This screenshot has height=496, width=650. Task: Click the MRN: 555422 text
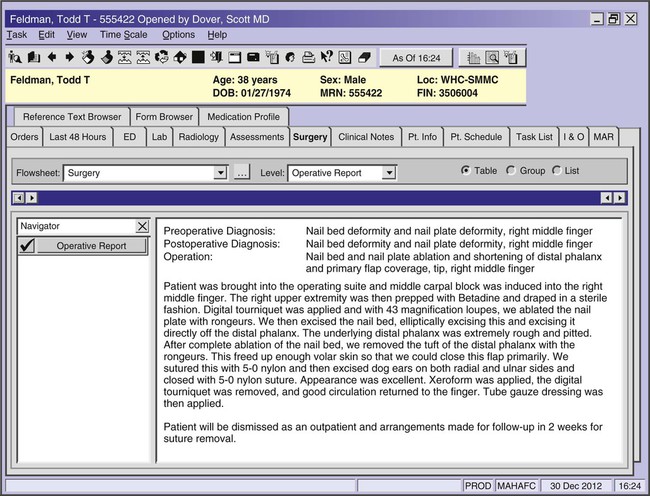[351, 93]
